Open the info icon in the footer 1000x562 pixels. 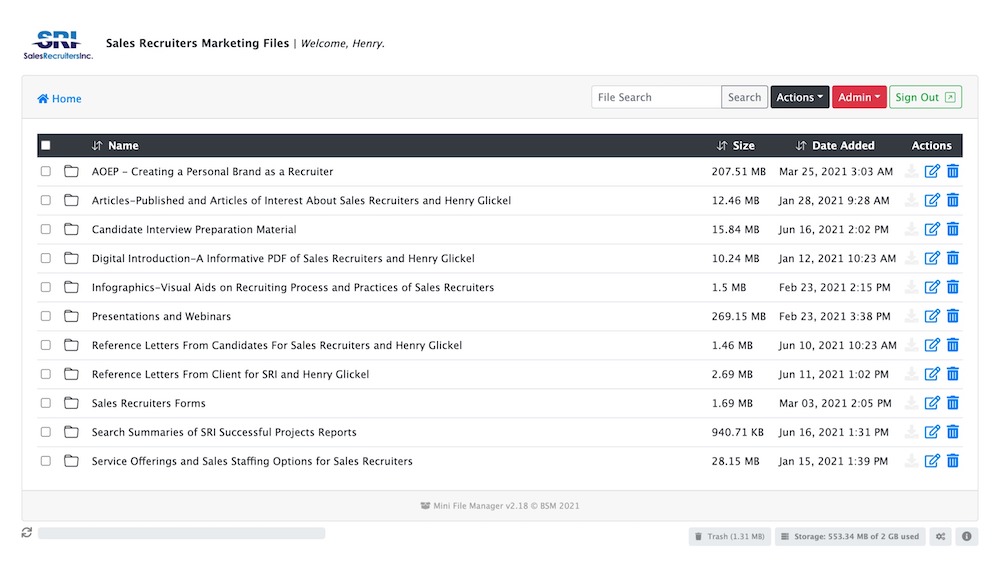[x=967, y=536]
